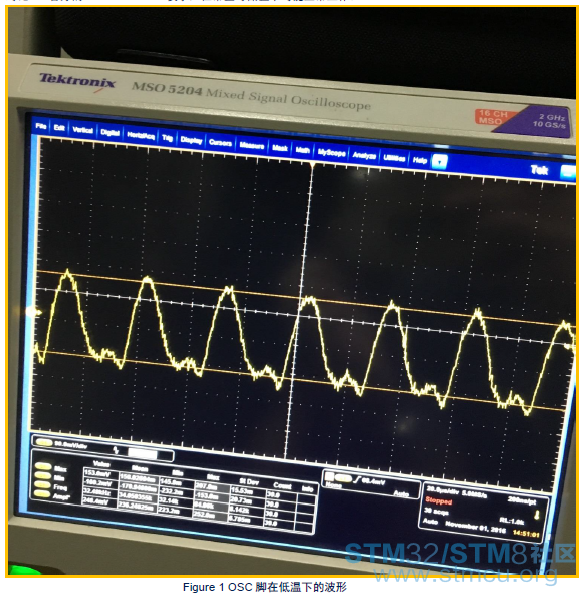
Task: Open the Measure menu
Action: pyautogui.click(x=252, y=146)
